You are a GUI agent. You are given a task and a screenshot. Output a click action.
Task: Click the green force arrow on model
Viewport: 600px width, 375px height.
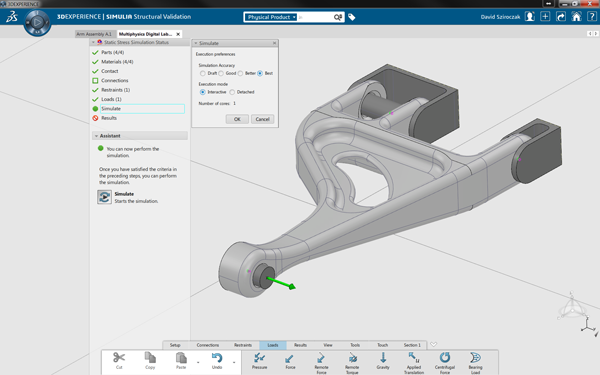click(281, 284)
